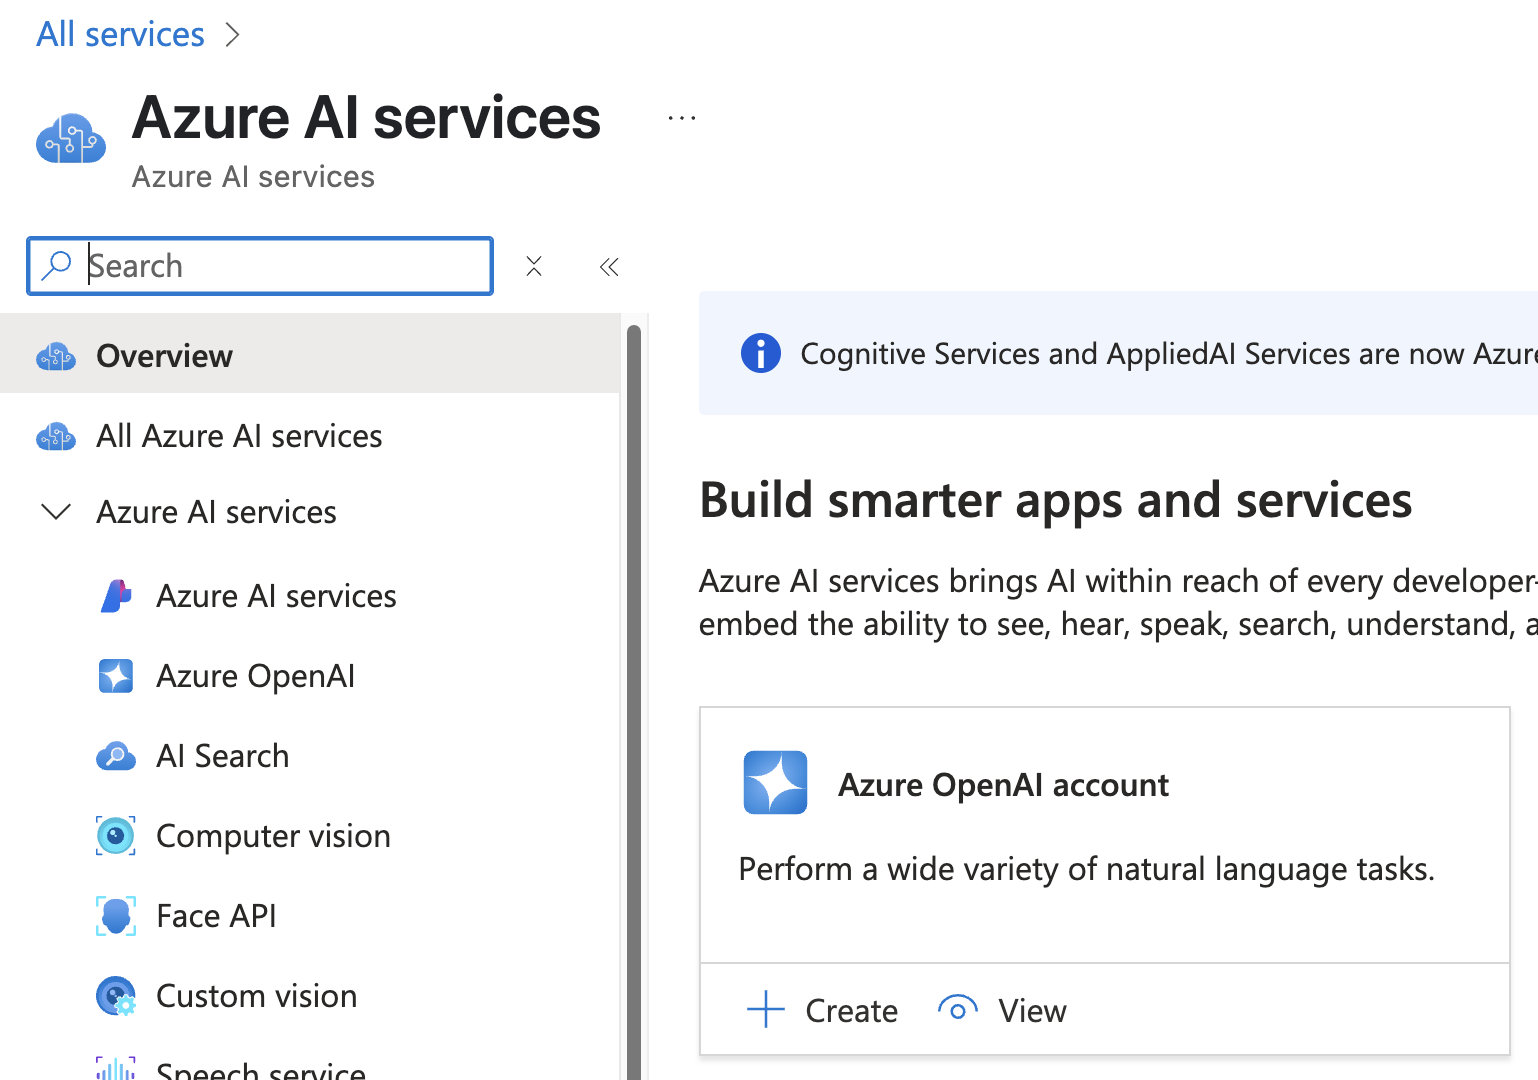The height and width of the screenshot is (1080, 1538).
Task: Collapse the Azure AI services section
Action: click(56, 511)
